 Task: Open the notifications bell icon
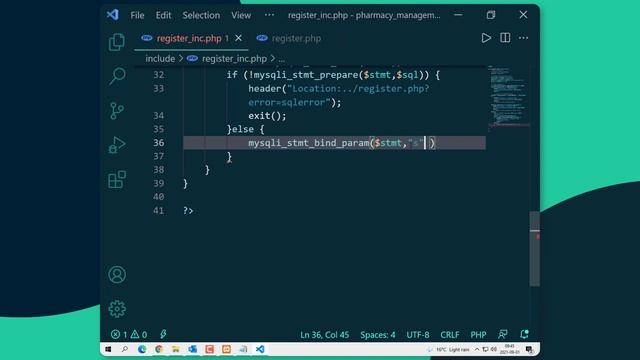click(x=524, y=334)
